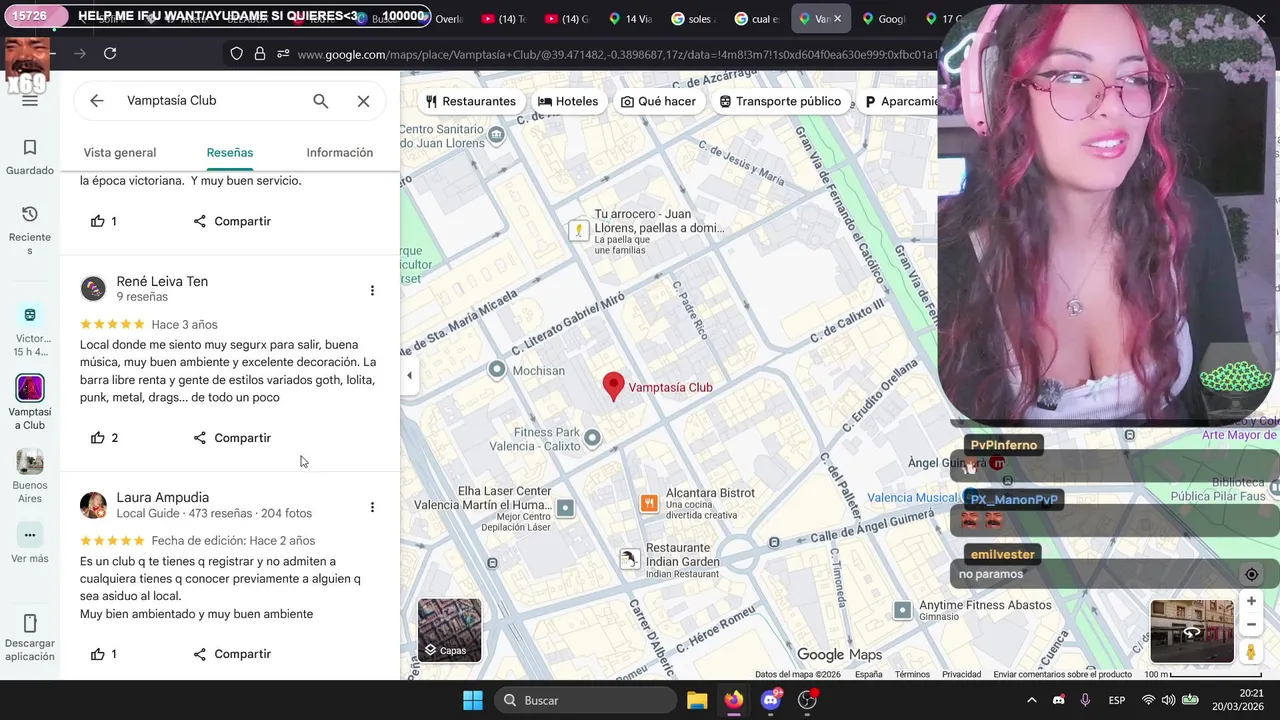Click Fitness Park Valencia marker

(x=592, y=437)
